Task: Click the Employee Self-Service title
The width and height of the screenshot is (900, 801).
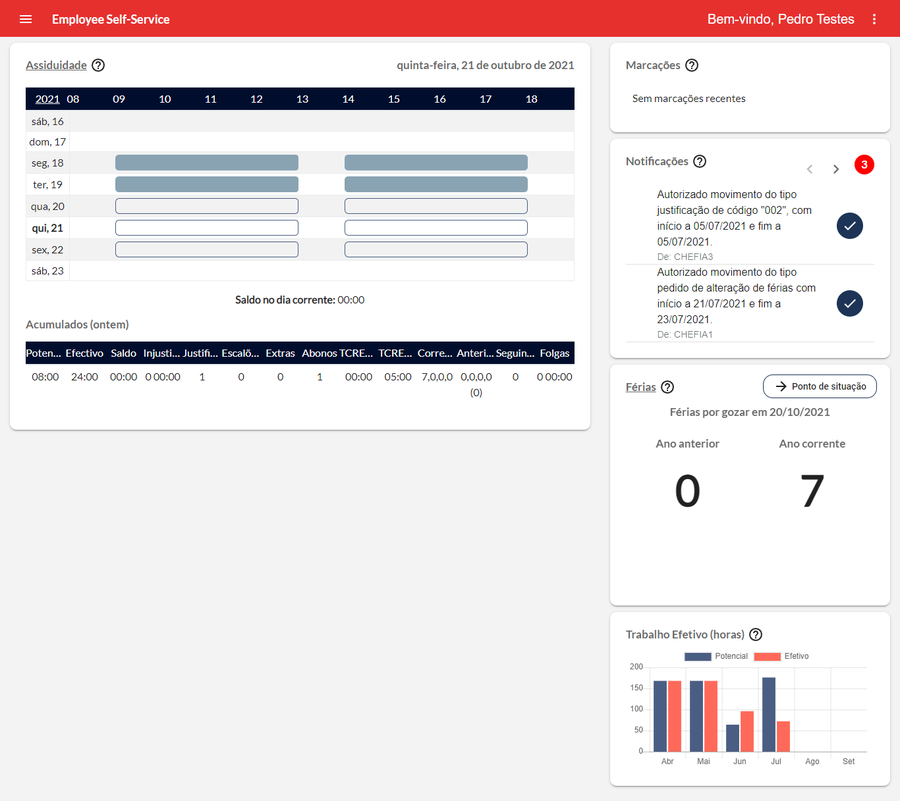Action: tap(111, 20)
